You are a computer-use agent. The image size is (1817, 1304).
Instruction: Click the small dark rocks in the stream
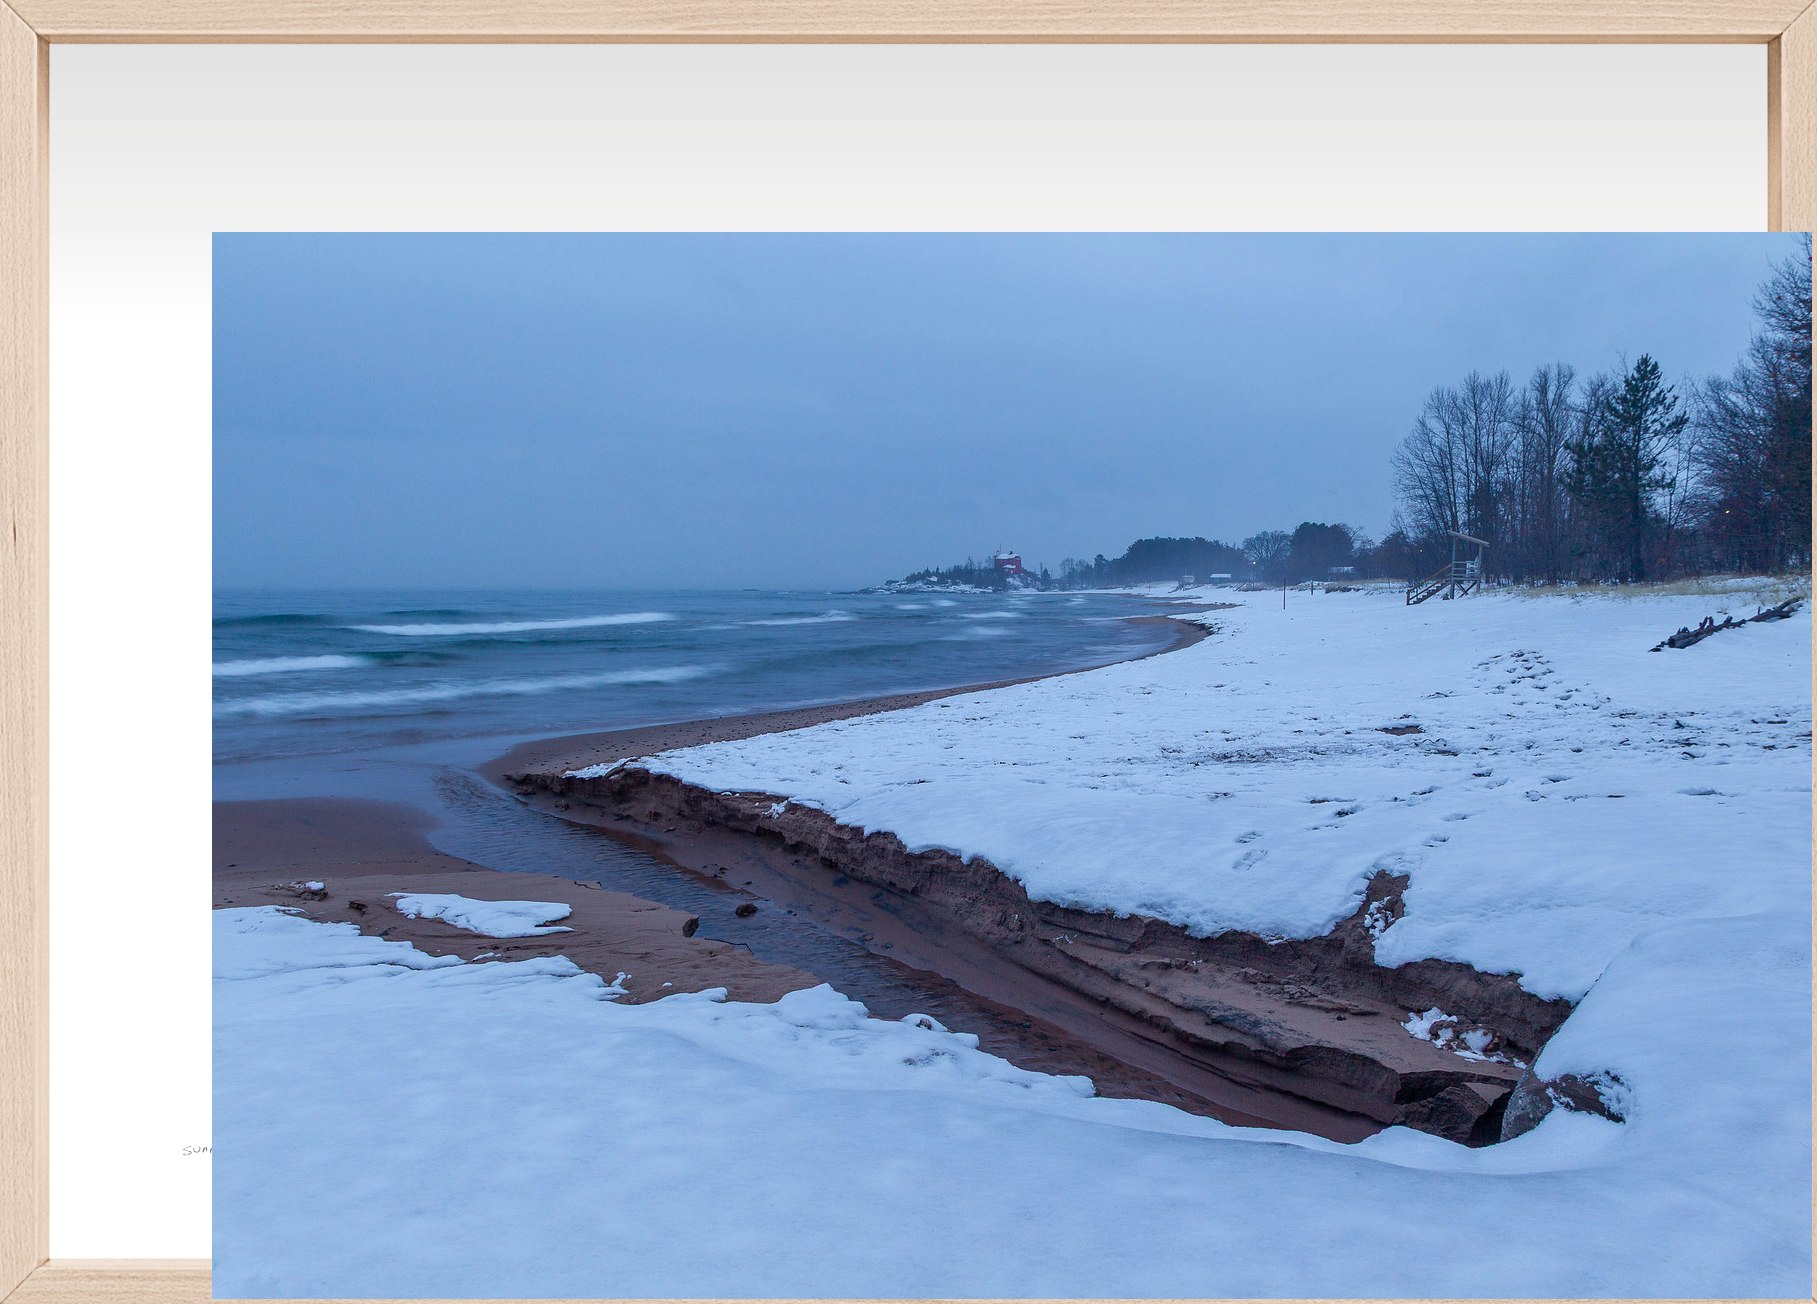coord(745,910)
